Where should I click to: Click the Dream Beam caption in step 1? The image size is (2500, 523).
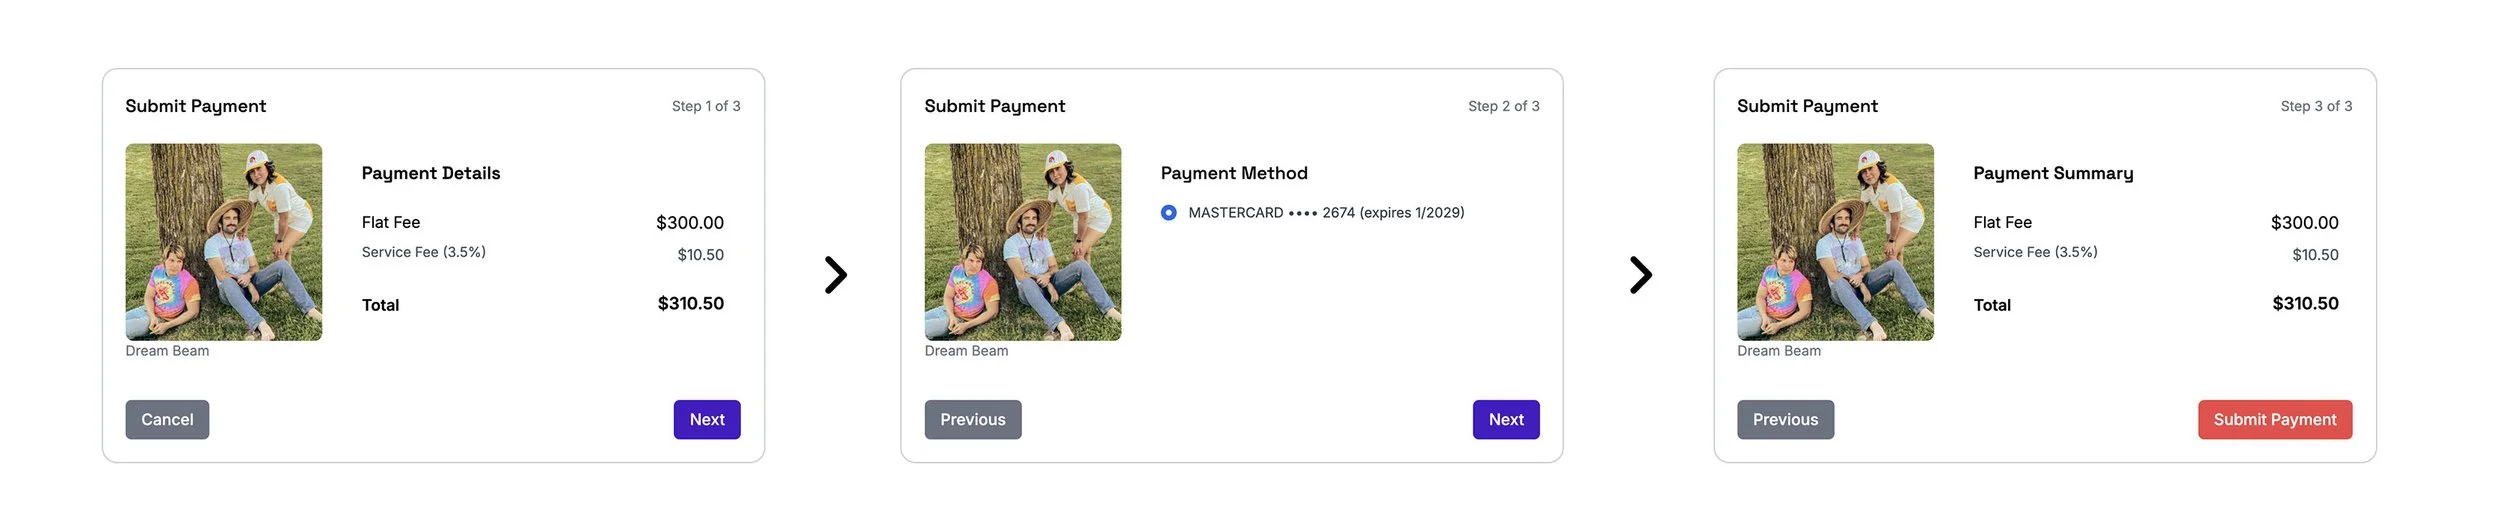(x=167, y=351)
